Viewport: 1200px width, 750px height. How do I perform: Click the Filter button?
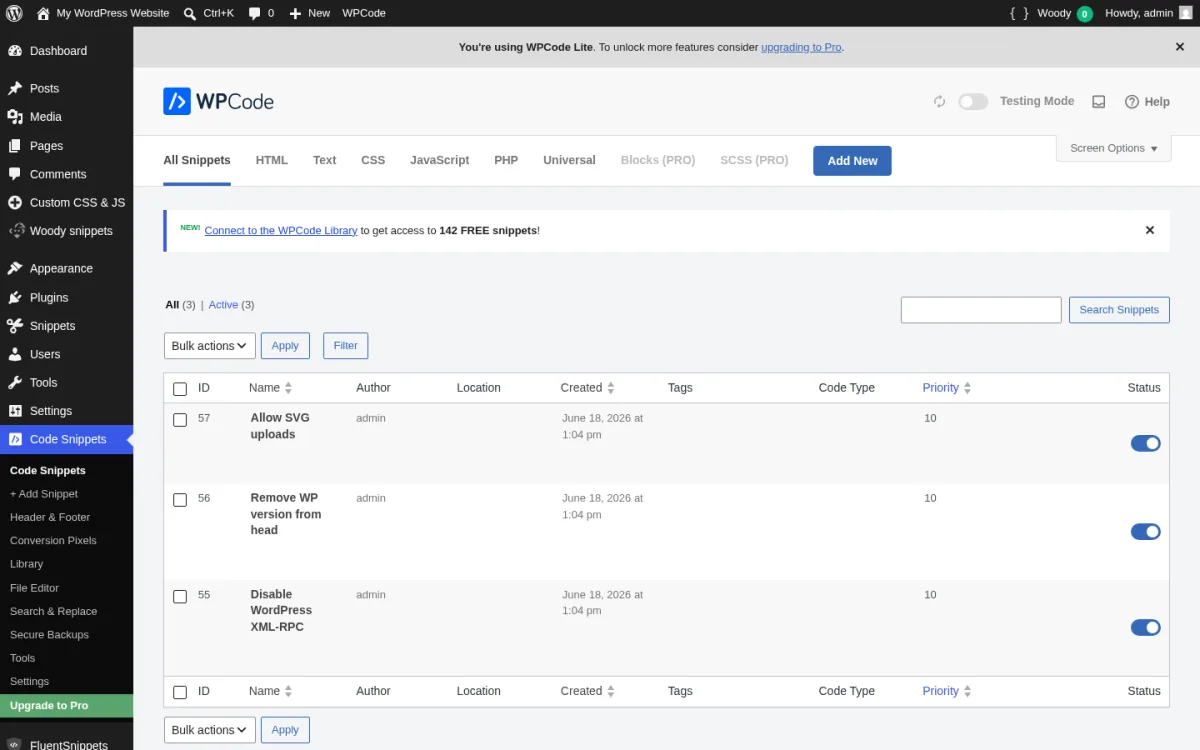click(x=346, y=346)
